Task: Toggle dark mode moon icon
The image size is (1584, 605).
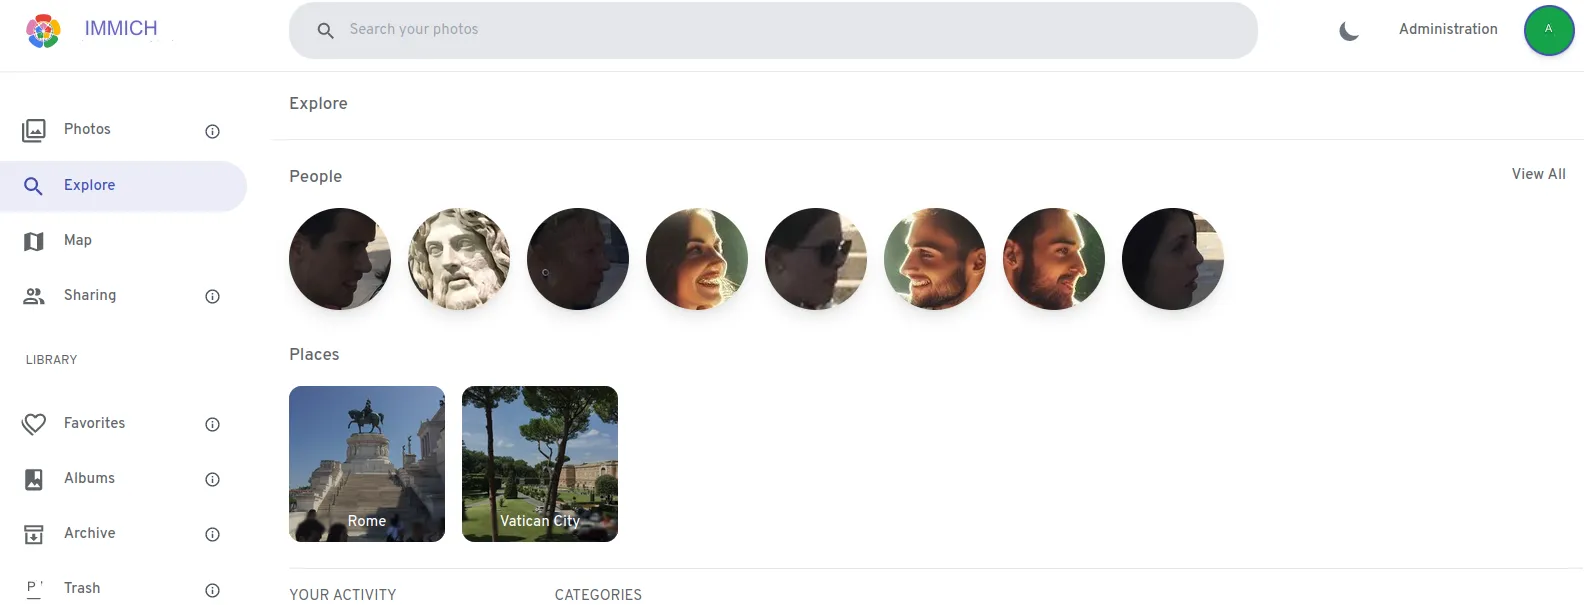Action: (x=1349, y=31)
